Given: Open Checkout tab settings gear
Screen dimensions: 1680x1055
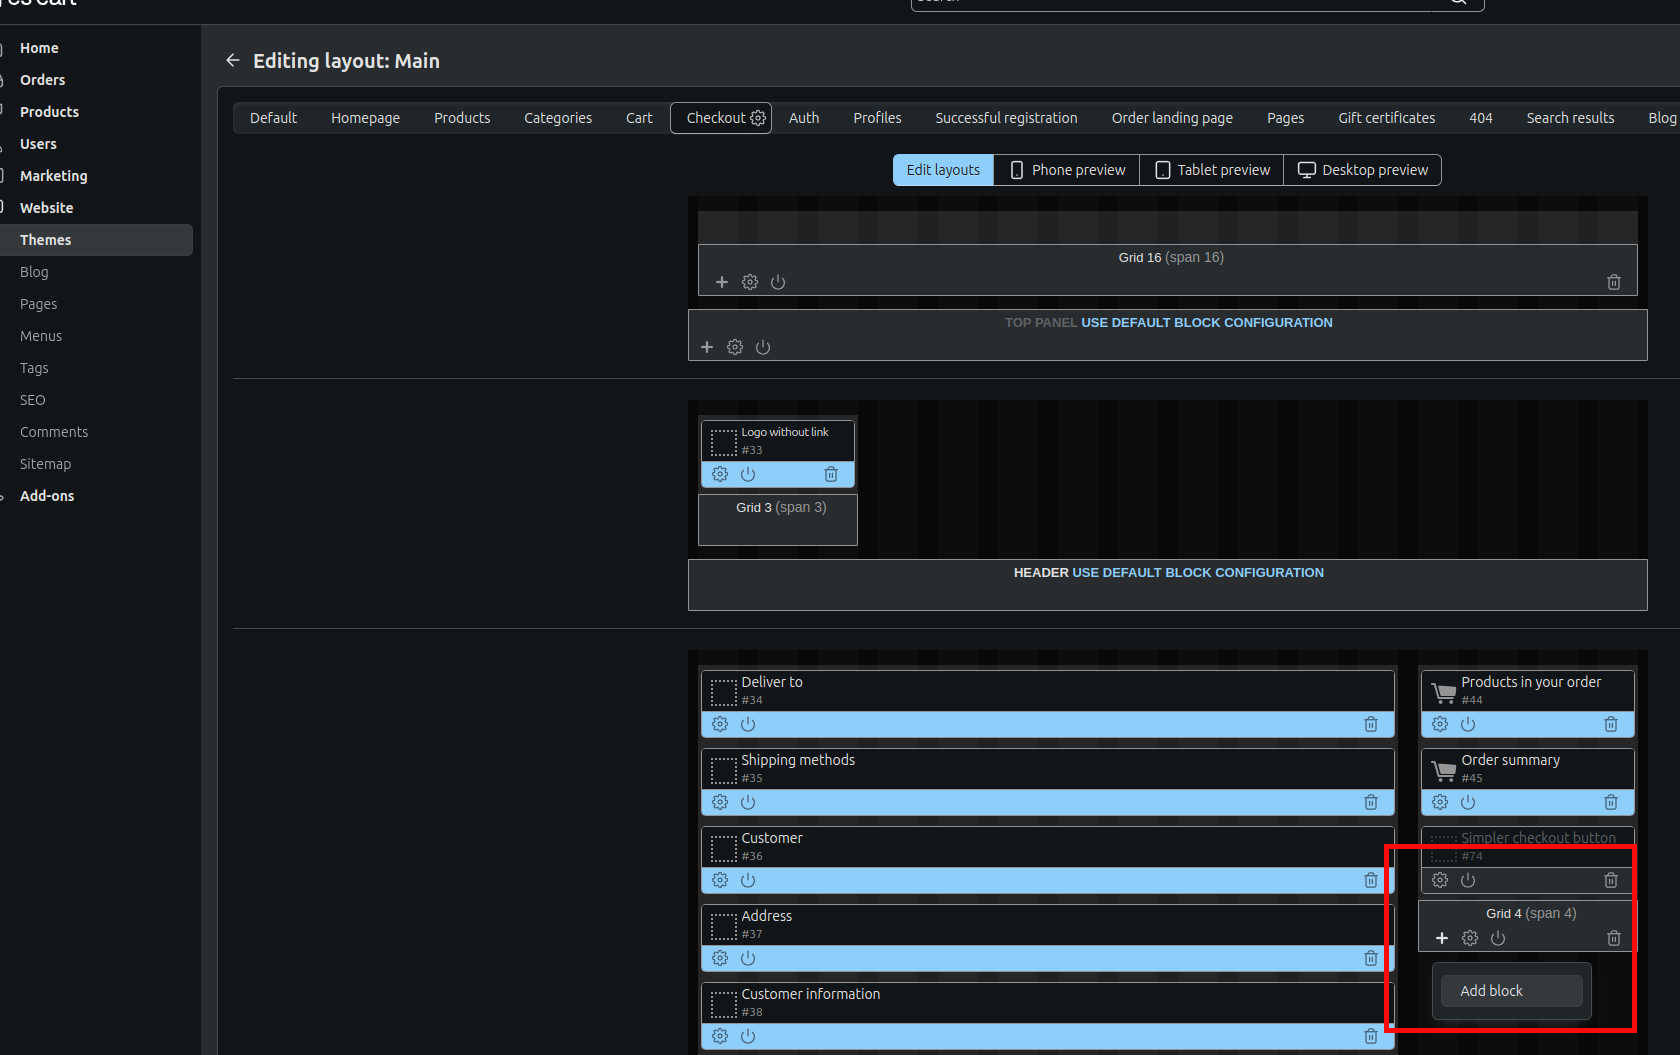Looking at the screenshot, I should (x=758, y=118).
